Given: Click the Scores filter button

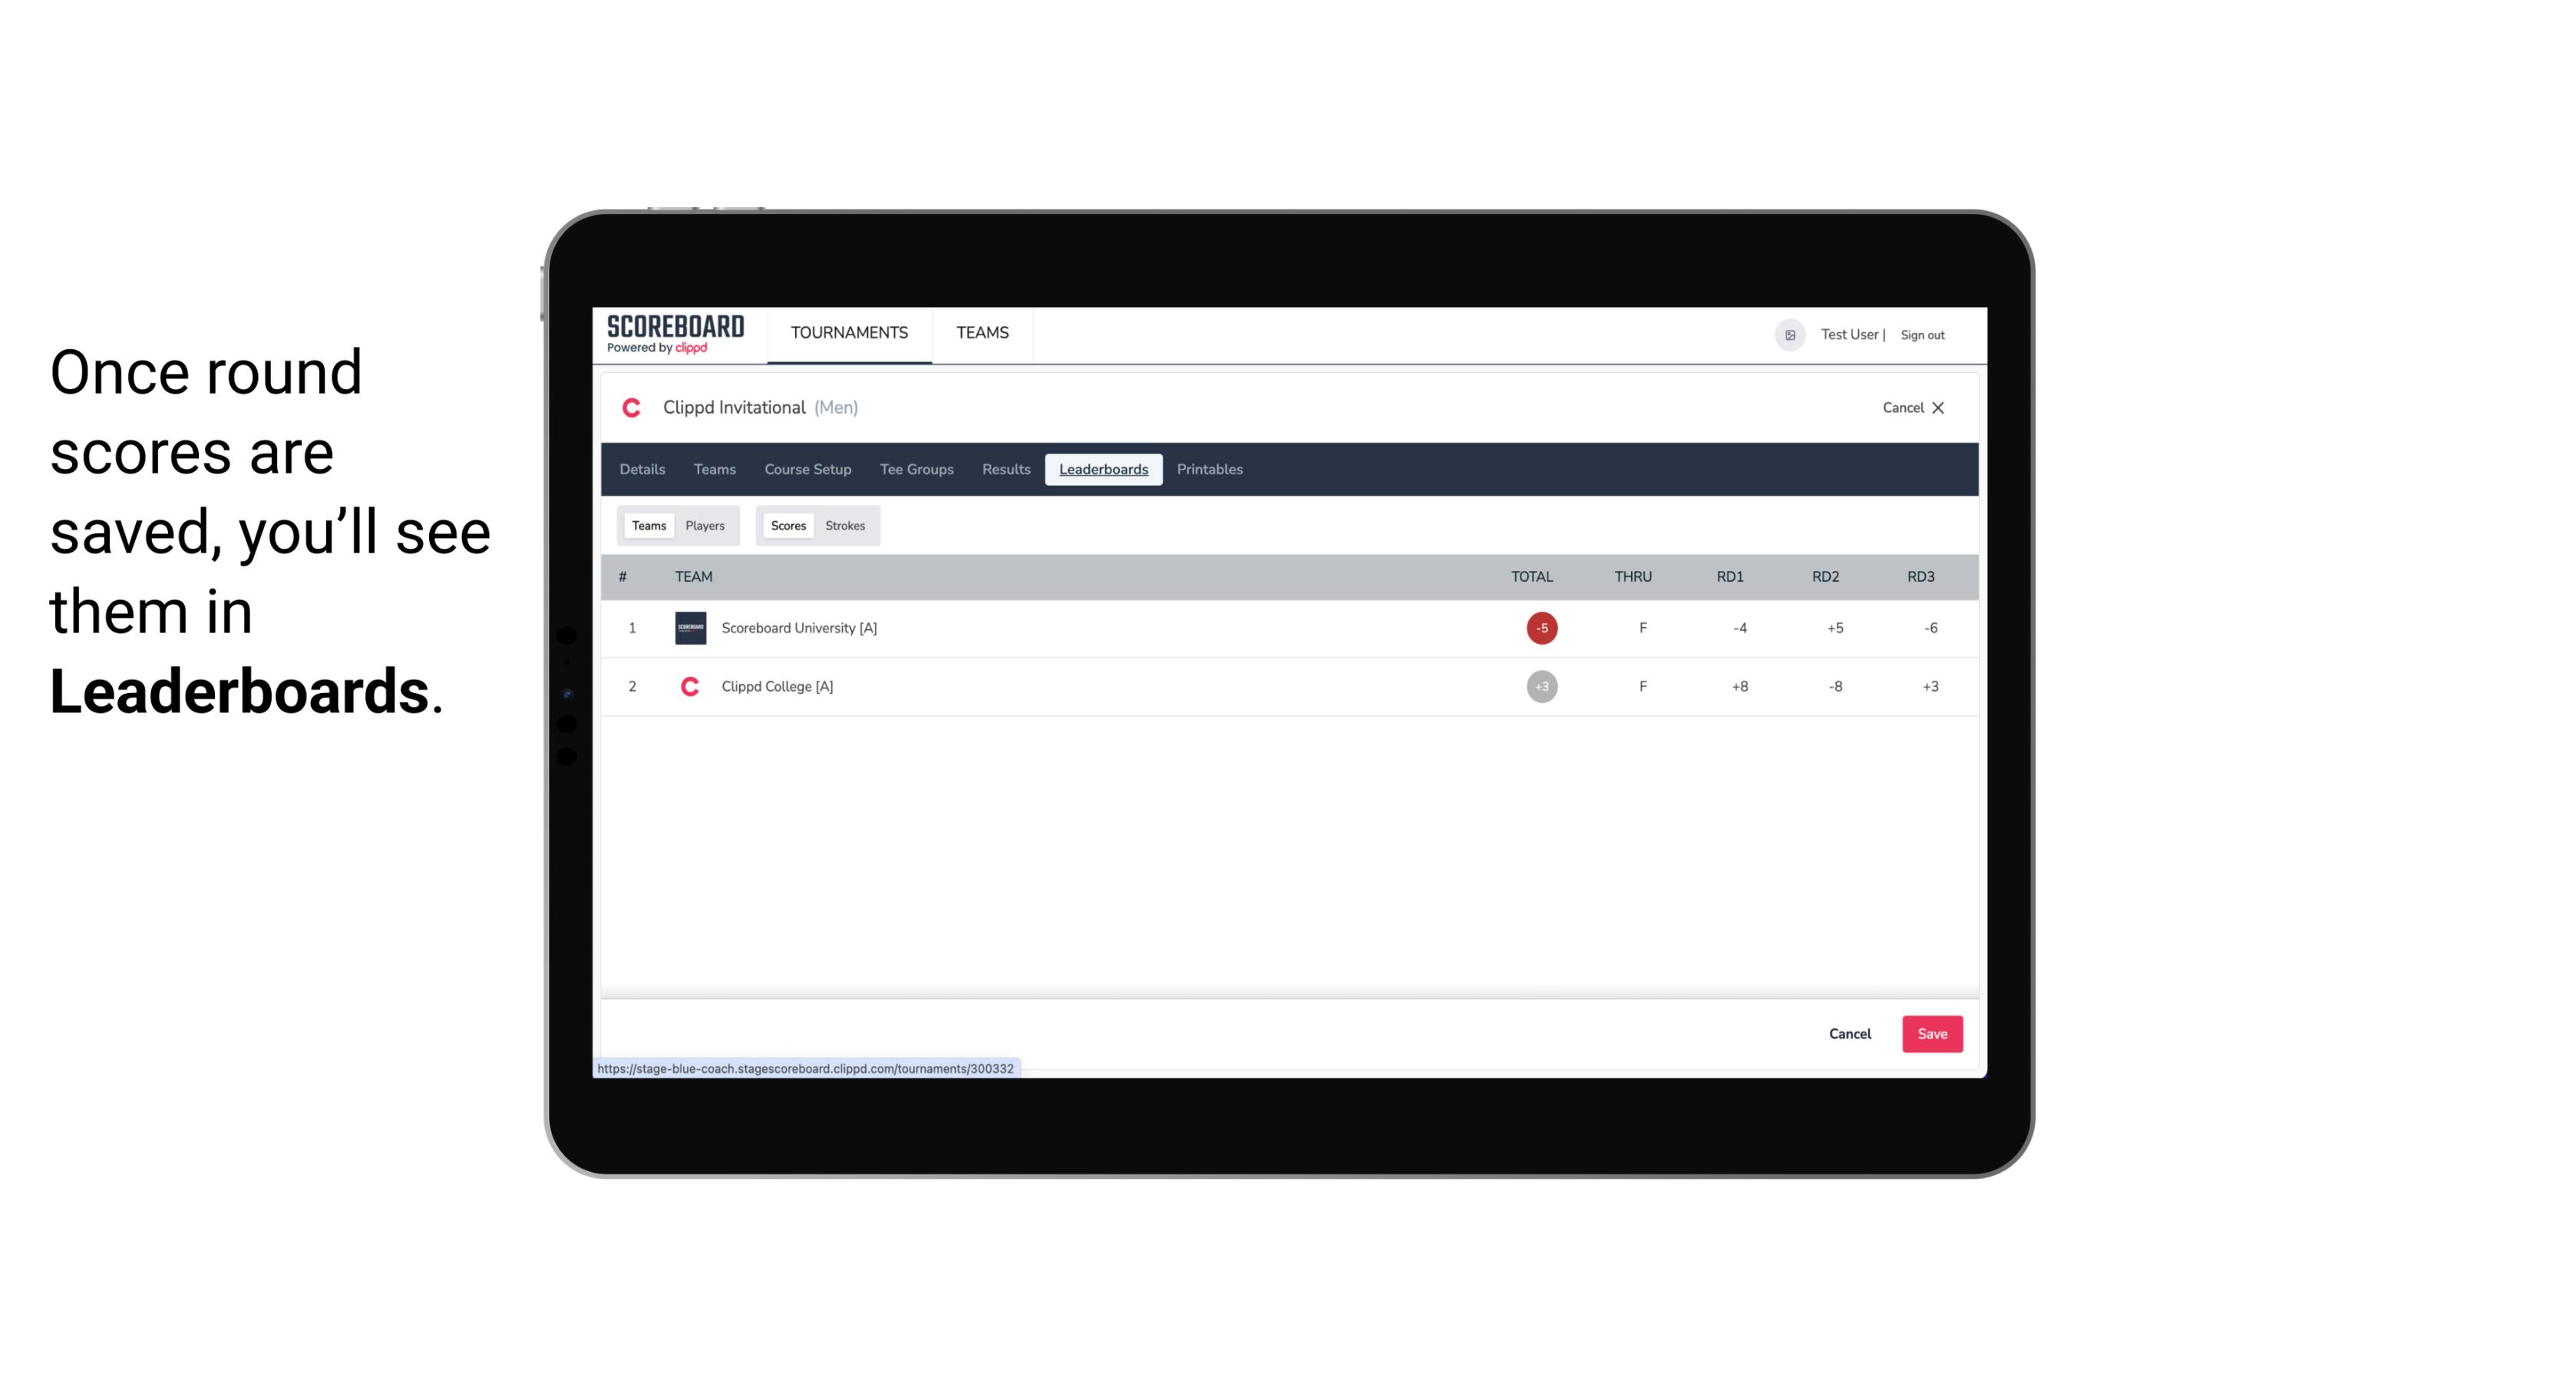Looking at the screenshot, I should [787, 526].
